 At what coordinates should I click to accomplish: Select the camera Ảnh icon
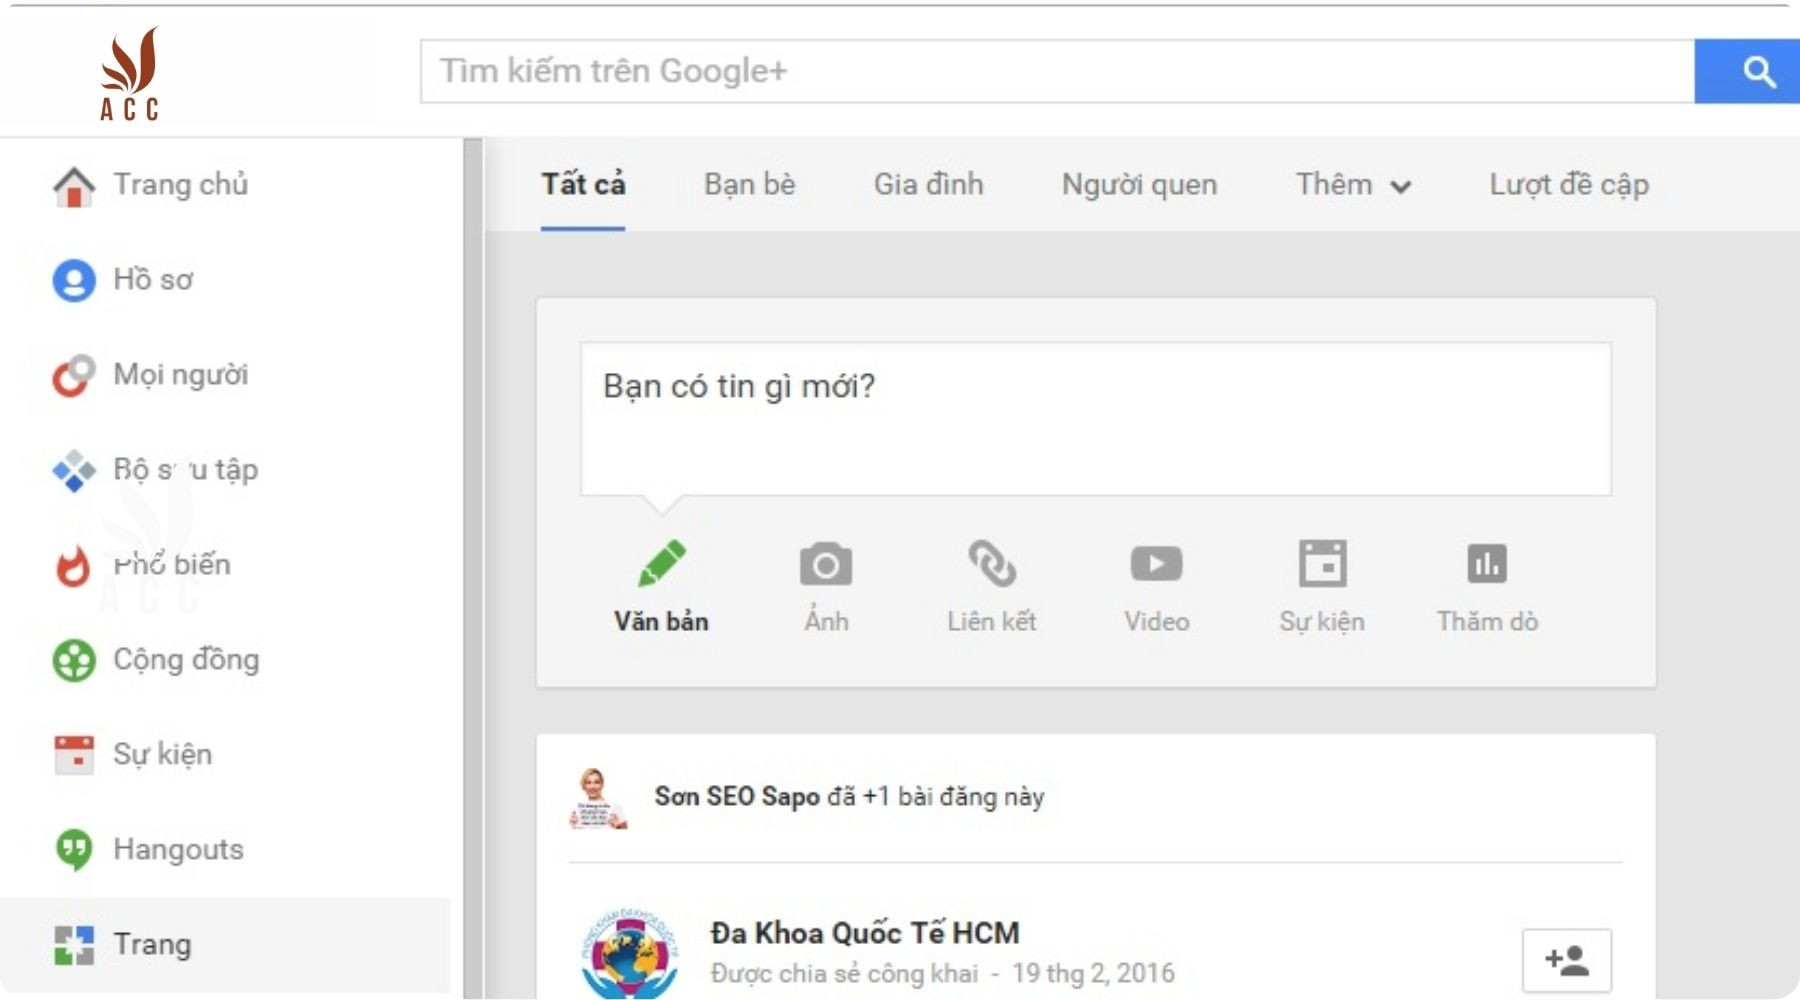(826, 564)
